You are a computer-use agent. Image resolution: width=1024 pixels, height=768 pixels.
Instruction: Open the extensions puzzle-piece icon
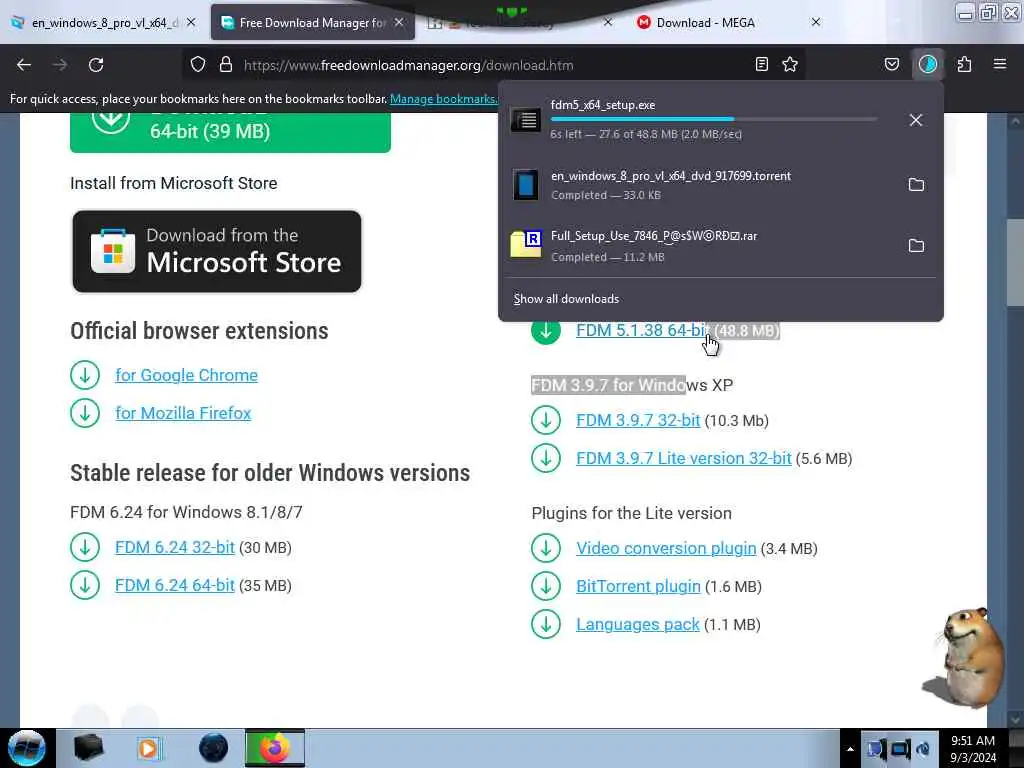(x=964, y=64)
